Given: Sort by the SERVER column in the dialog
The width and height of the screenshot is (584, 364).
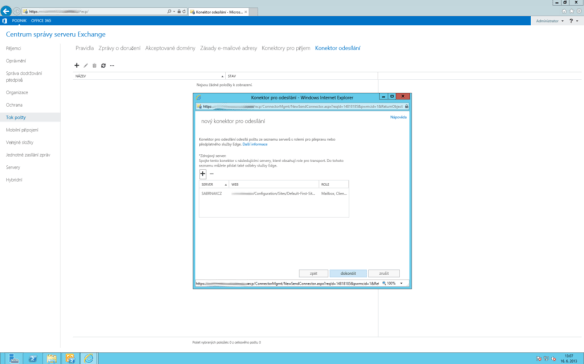Looking at the screenshot, I should point(214,184).
